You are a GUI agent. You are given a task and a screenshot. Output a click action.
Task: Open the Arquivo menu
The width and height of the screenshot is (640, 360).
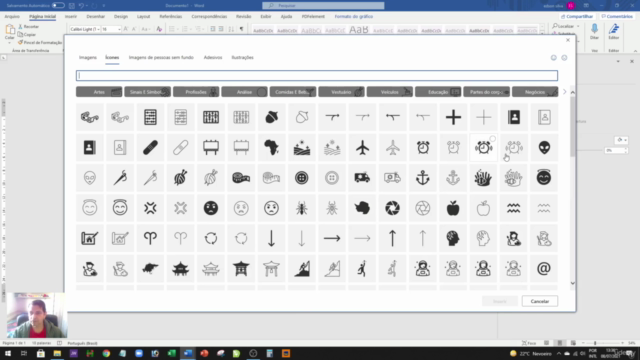12,16
